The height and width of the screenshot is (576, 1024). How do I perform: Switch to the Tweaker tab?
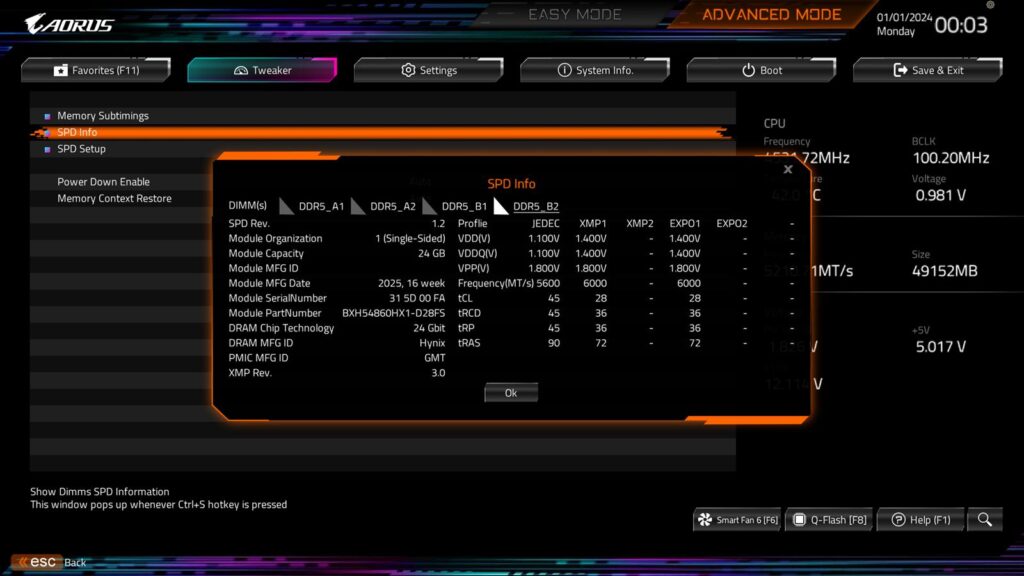click(x=263, y=70)
